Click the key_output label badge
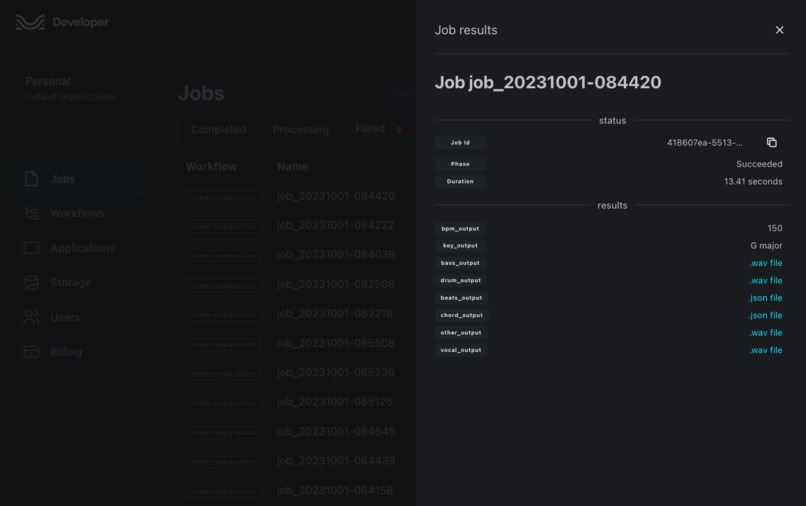This screenshot has height=506, width=806. pyautogui.click(x=460, y=245)
